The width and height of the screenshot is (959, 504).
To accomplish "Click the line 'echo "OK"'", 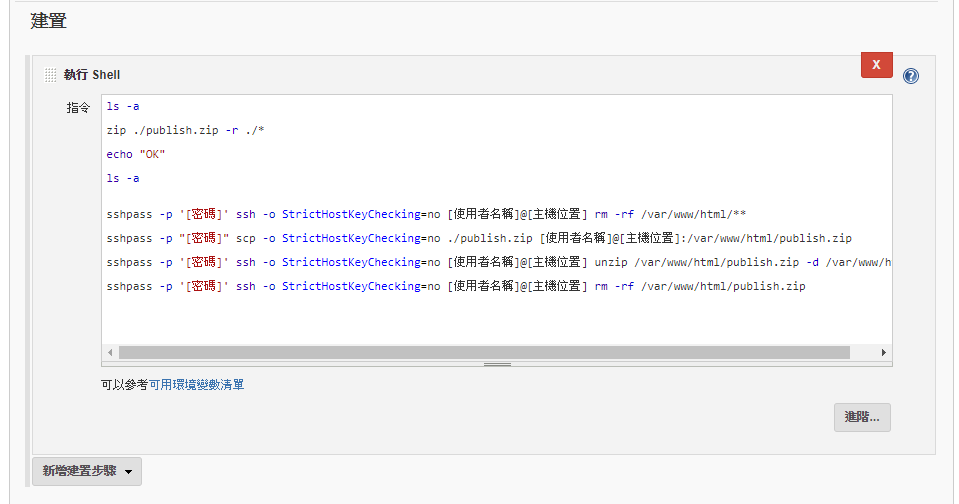I will tap(136, 154).
